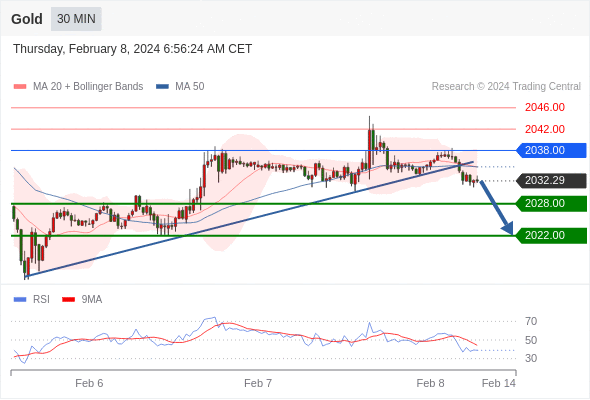
Task: Click the 2046.00 resistance label
Action: point(544,107)
